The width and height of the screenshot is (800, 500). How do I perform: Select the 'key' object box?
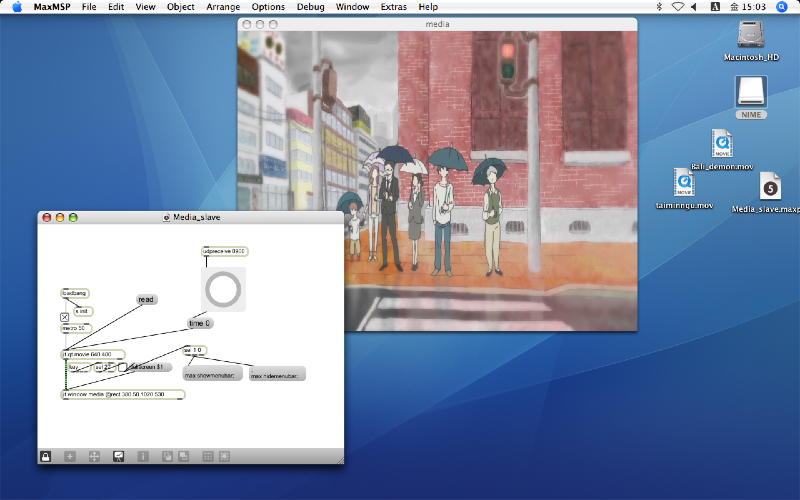(78, 367)
